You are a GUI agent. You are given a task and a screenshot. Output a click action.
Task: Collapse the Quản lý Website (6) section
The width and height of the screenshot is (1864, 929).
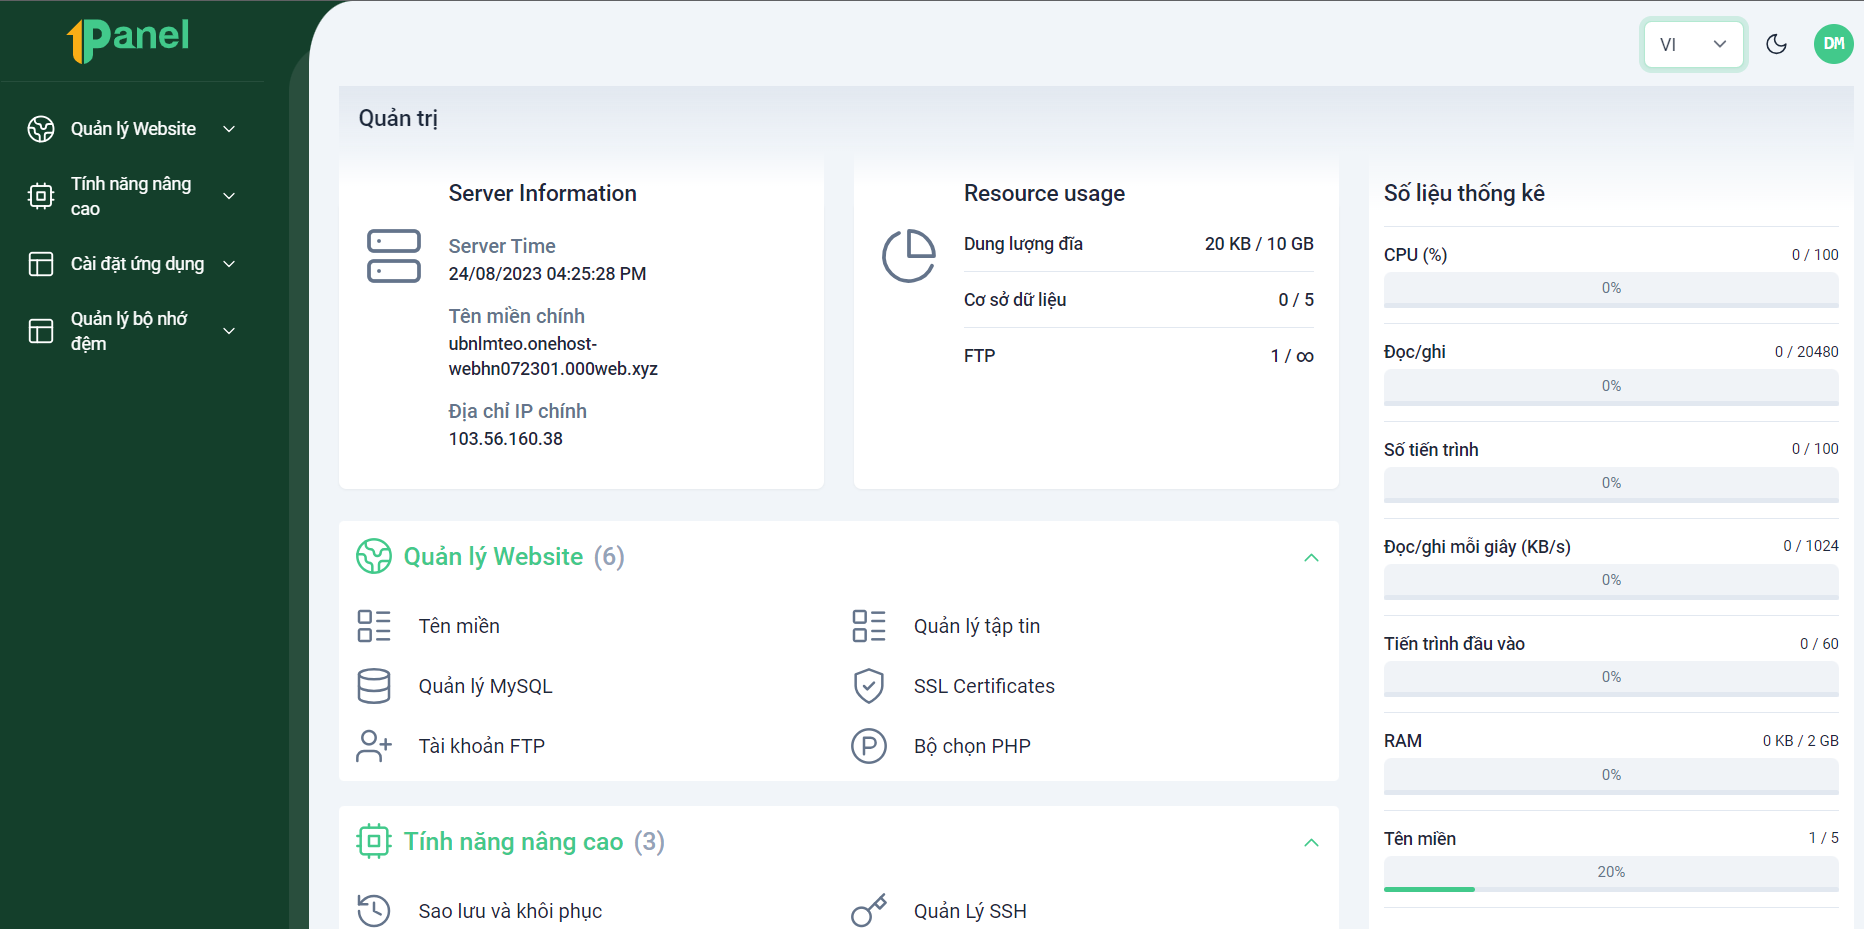tap(1312, 558)
